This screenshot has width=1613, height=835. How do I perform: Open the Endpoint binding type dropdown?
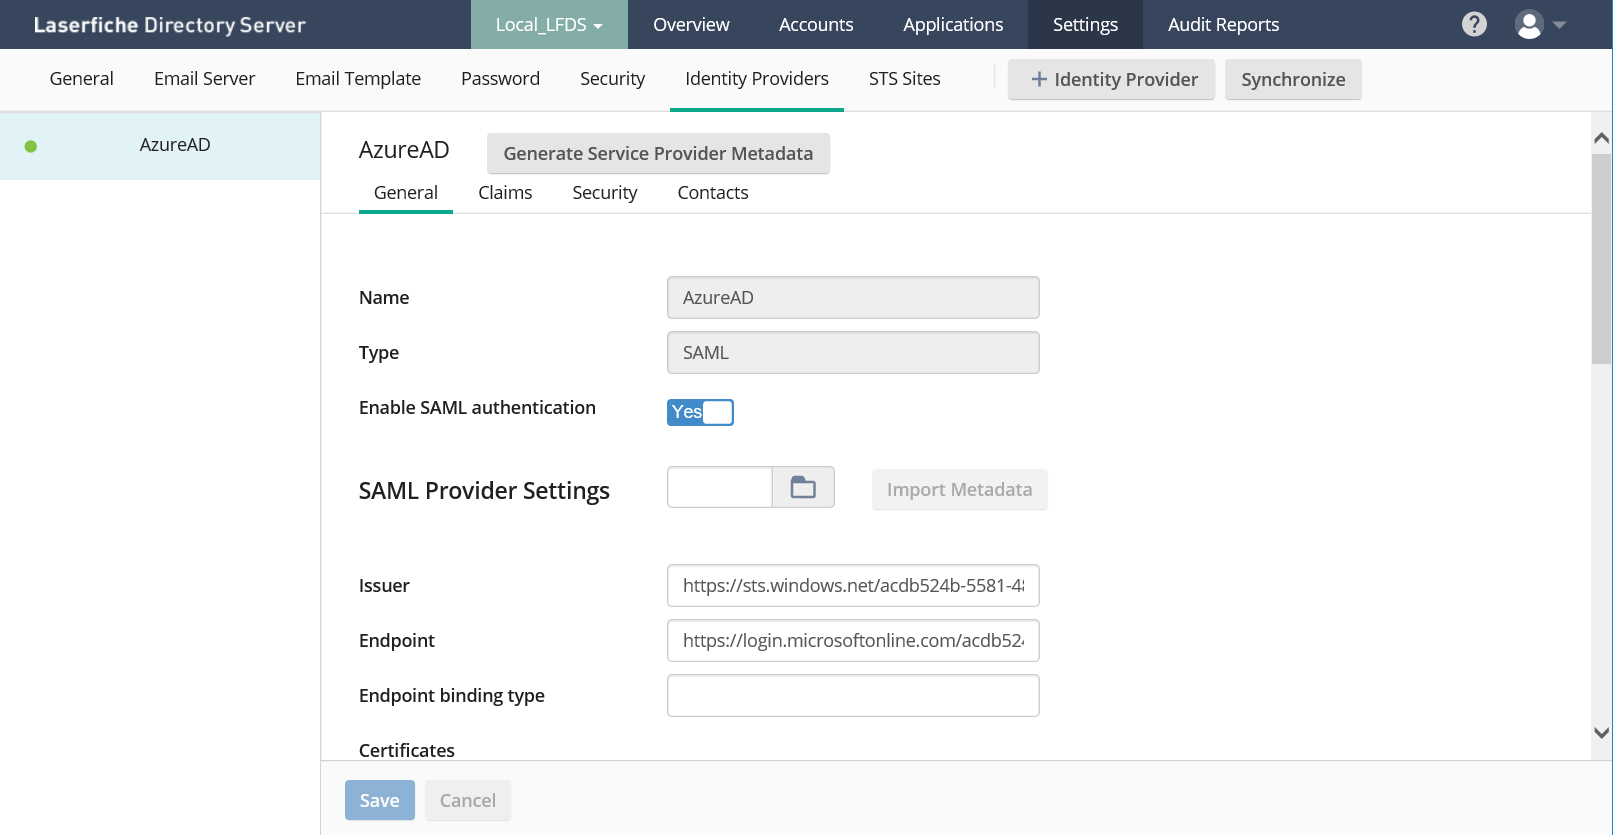(853, 695)
